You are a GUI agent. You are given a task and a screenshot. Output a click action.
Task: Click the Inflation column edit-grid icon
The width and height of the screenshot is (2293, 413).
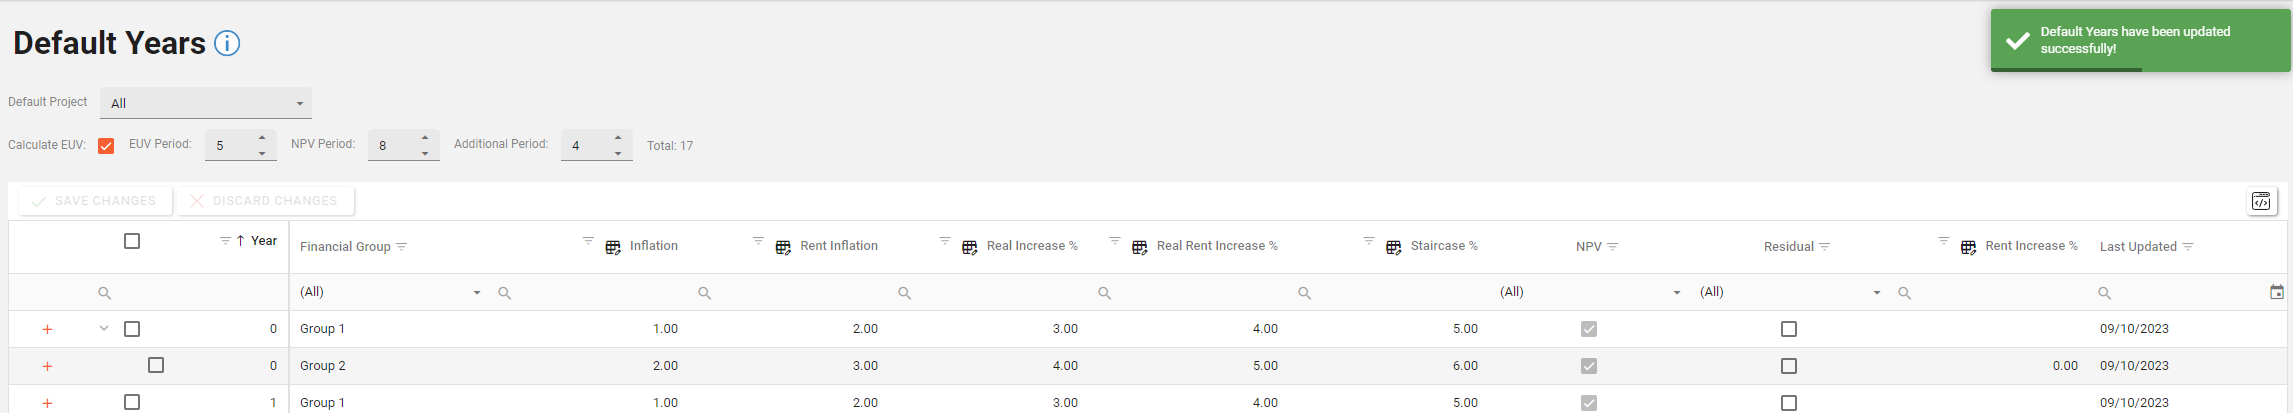point(613,247)
